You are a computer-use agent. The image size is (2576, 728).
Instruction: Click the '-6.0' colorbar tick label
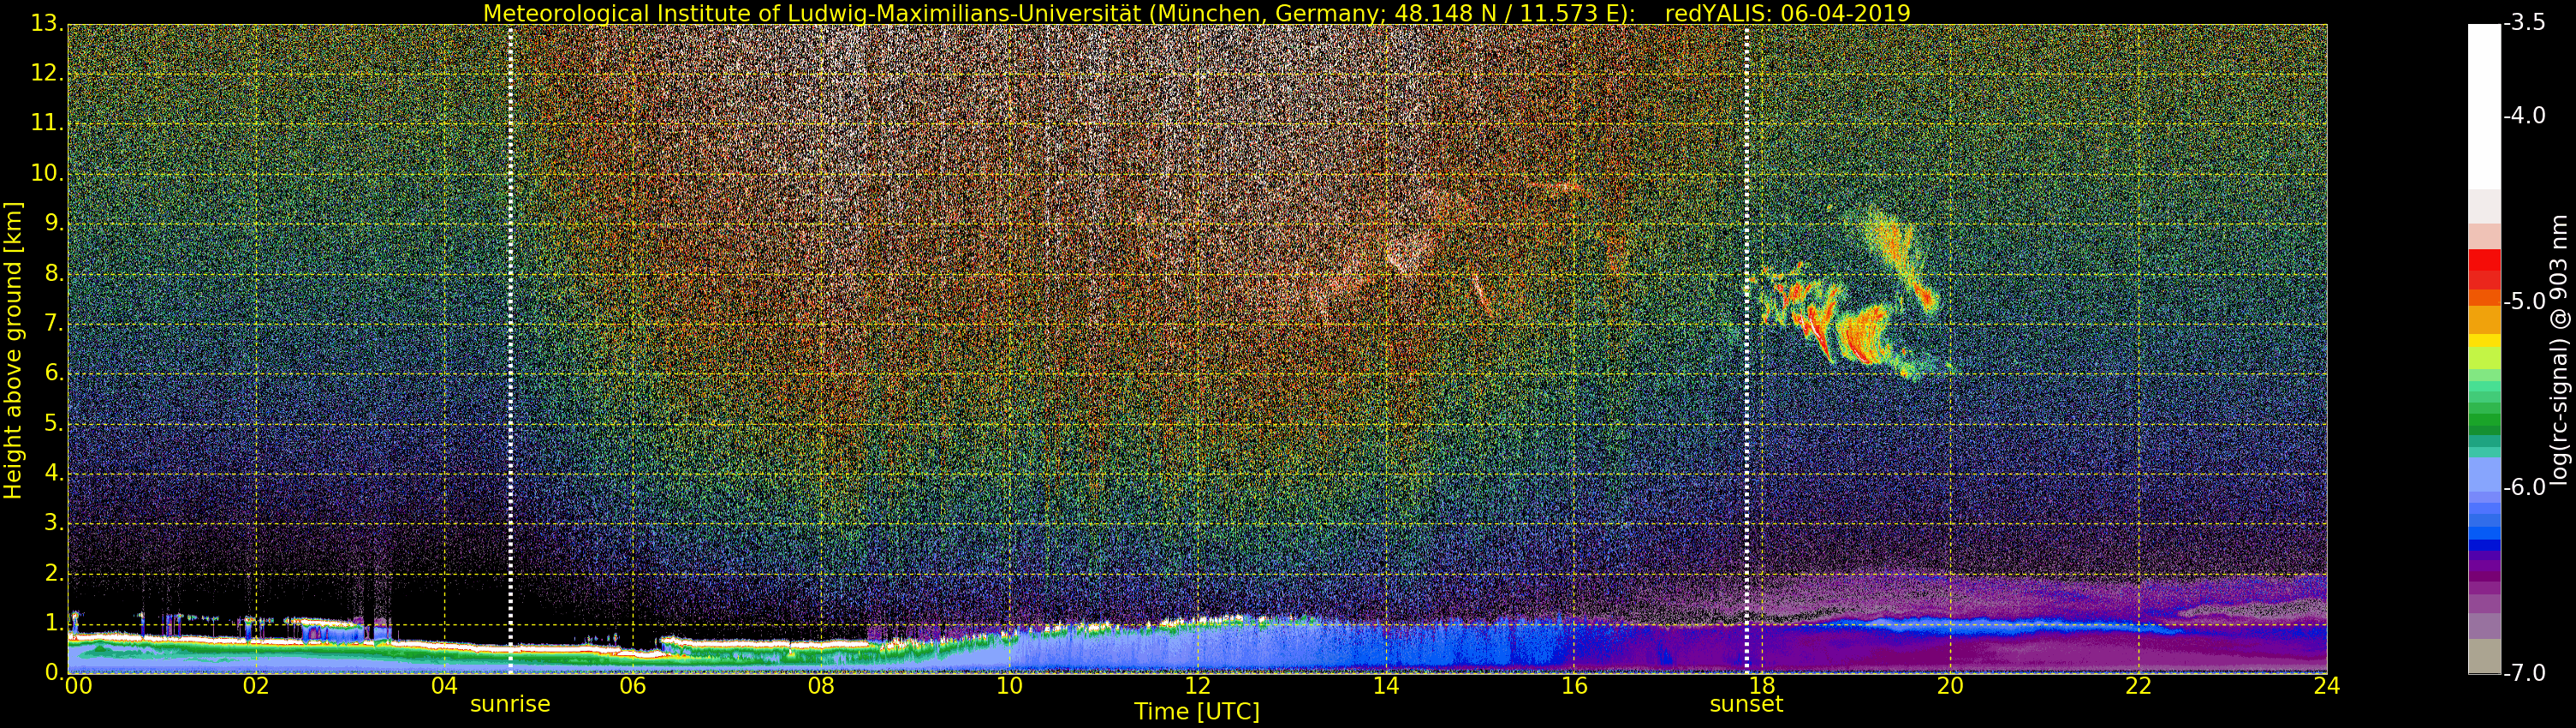pos(2524,487)
